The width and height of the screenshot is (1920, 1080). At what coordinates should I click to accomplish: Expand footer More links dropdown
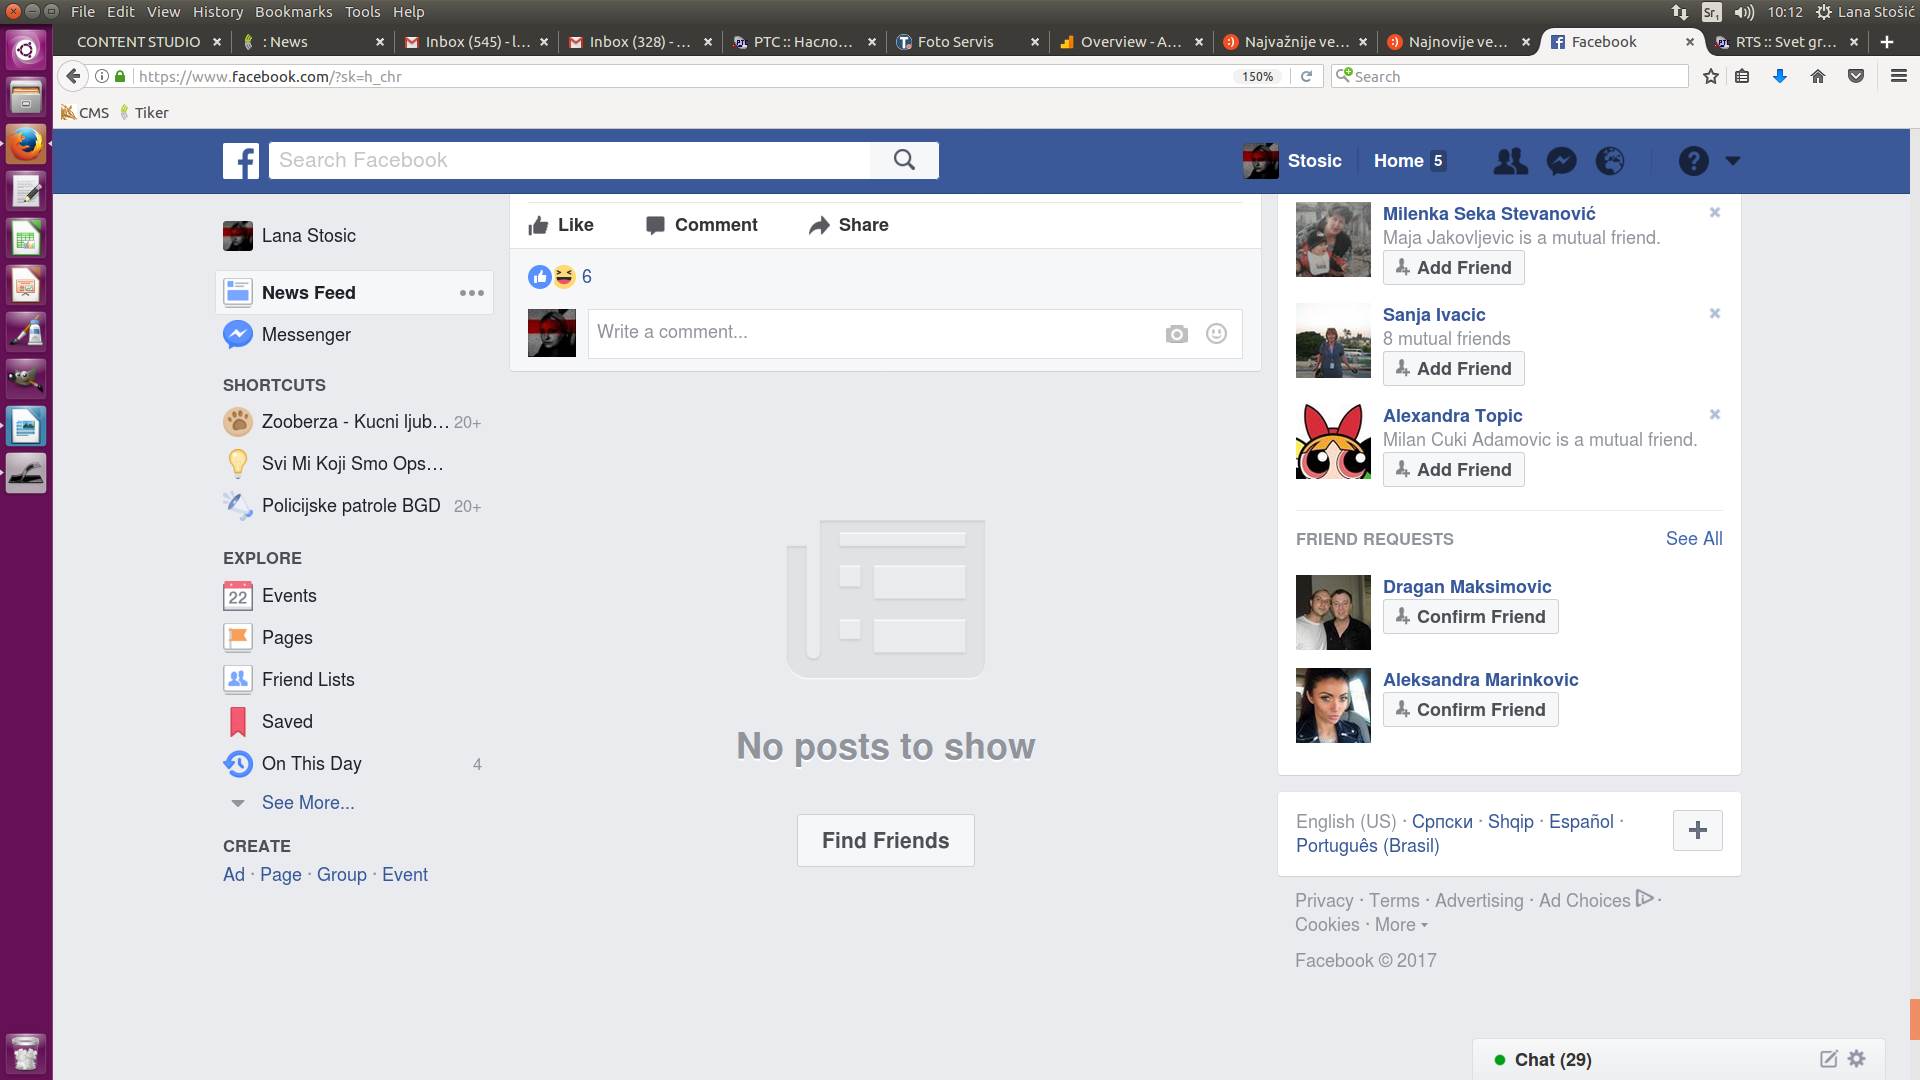tap(1400, 925)
